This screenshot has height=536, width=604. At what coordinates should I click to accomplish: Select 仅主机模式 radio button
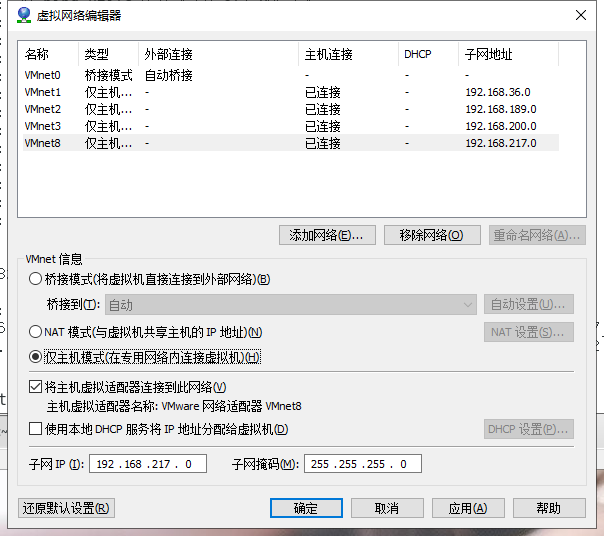pos(35,357)
